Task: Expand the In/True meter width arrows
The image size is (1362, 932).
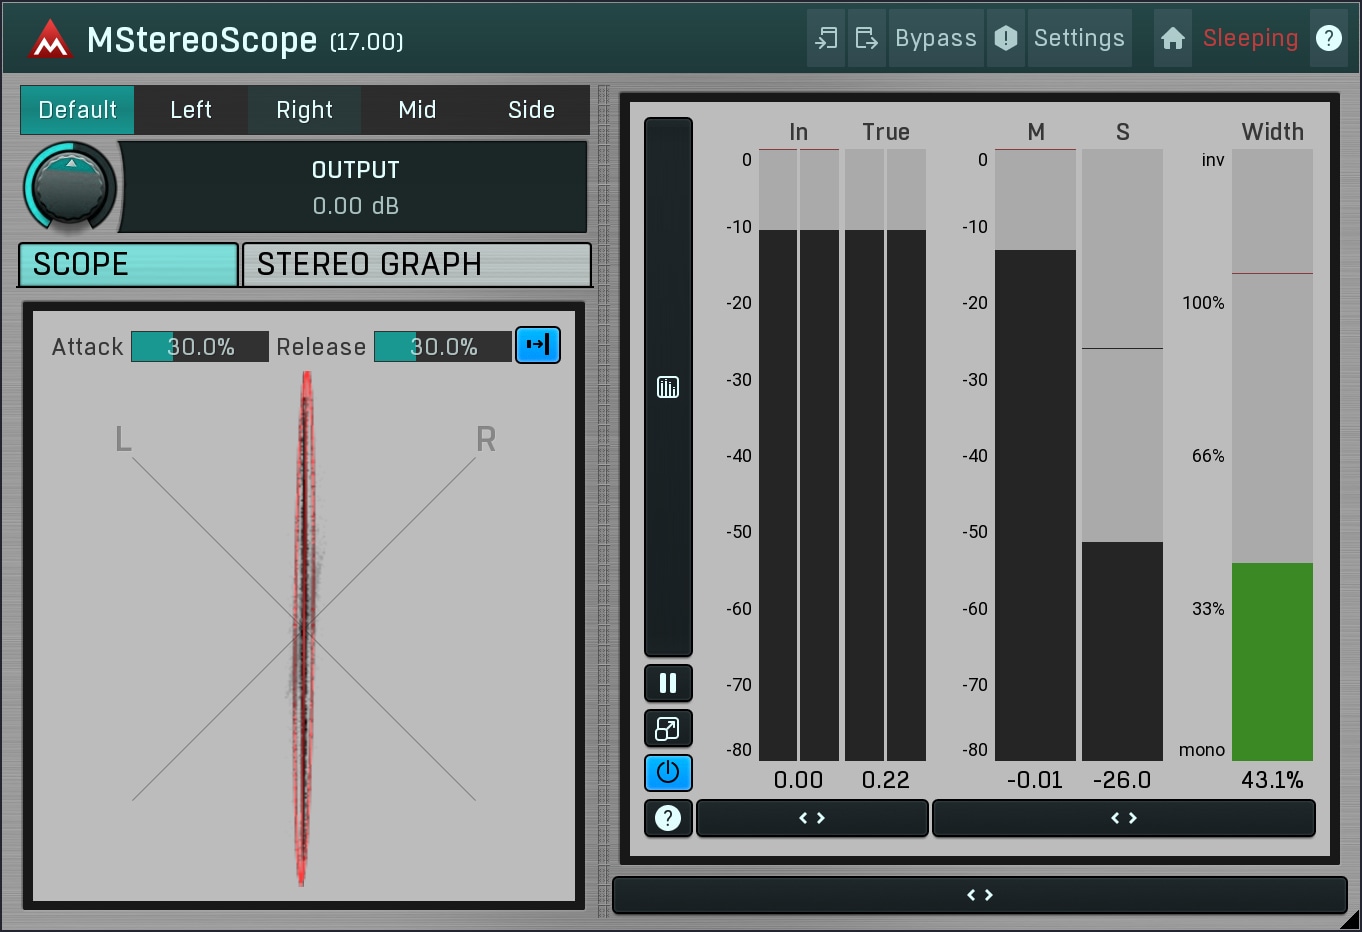Action: click(x=812, y=818)
